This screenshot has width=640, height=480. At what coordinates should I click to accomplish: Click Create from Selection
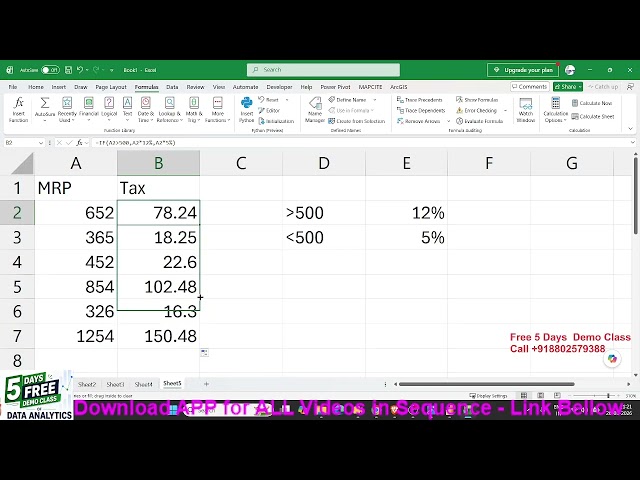pos(357,121)
